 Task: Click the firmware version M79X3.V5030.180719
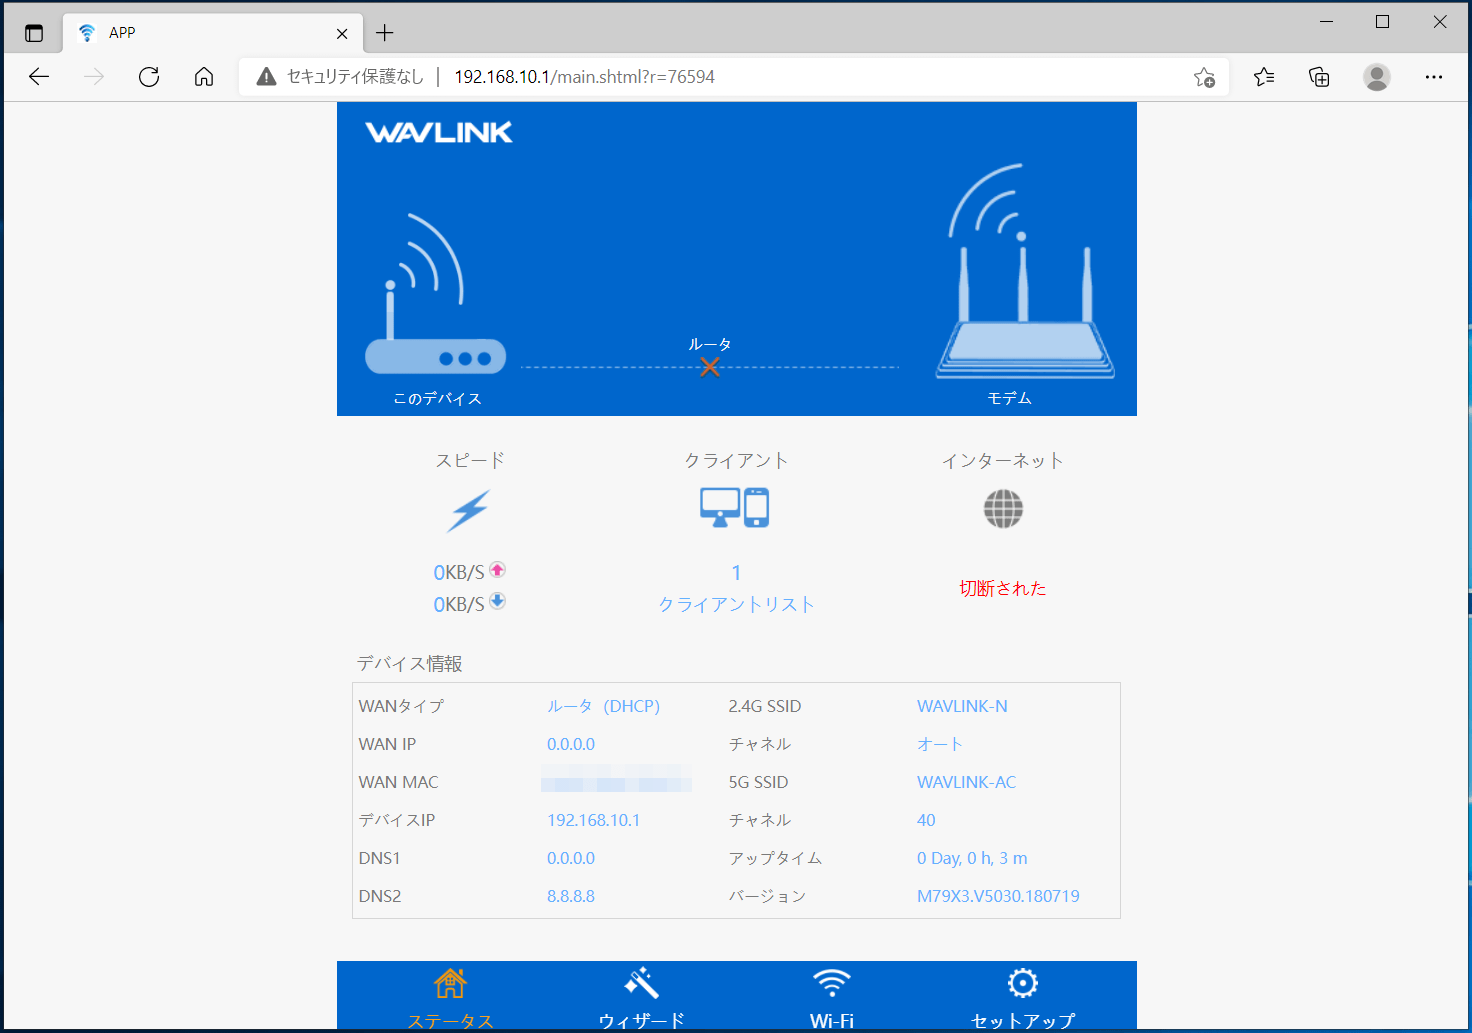pos(998,896)
